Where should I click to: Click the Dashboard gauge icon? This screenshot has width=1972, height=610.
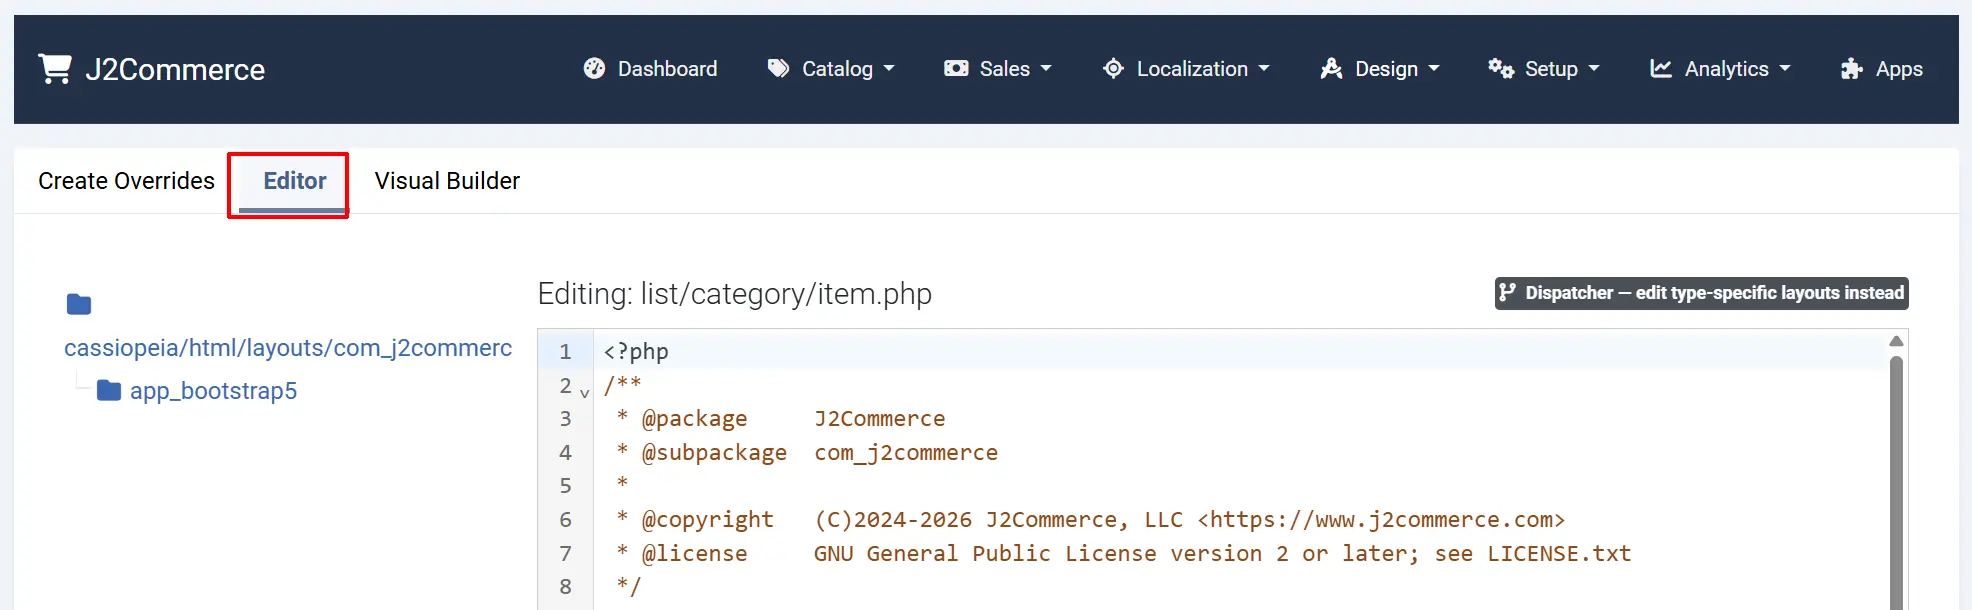[594, 68]
